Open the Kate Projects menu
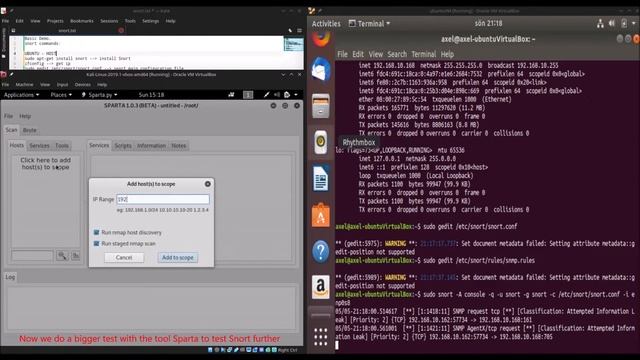The image size is (640, 360). point(55,21)
